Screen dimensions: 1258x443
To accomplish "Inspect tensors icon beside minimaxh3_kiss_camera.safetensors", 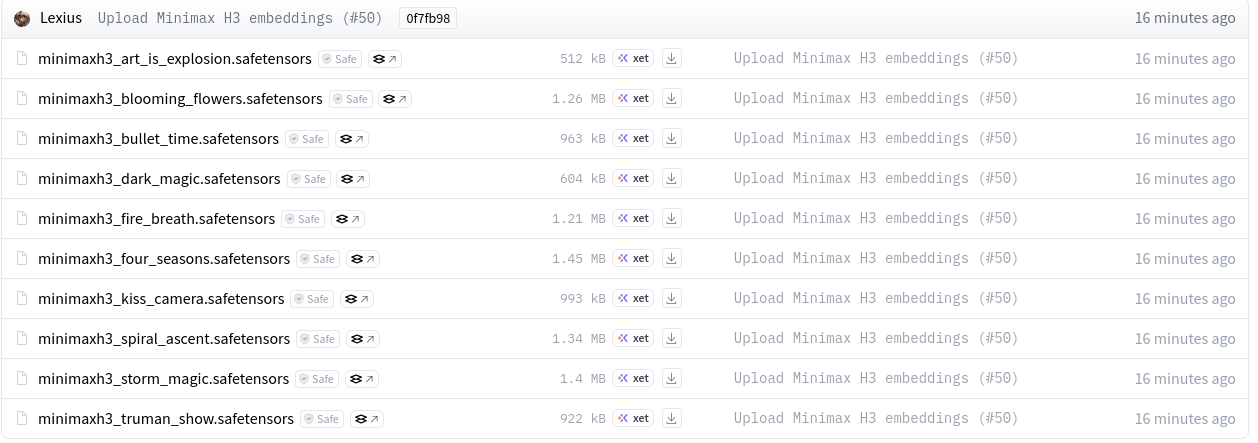I will [x=357, y=299].
